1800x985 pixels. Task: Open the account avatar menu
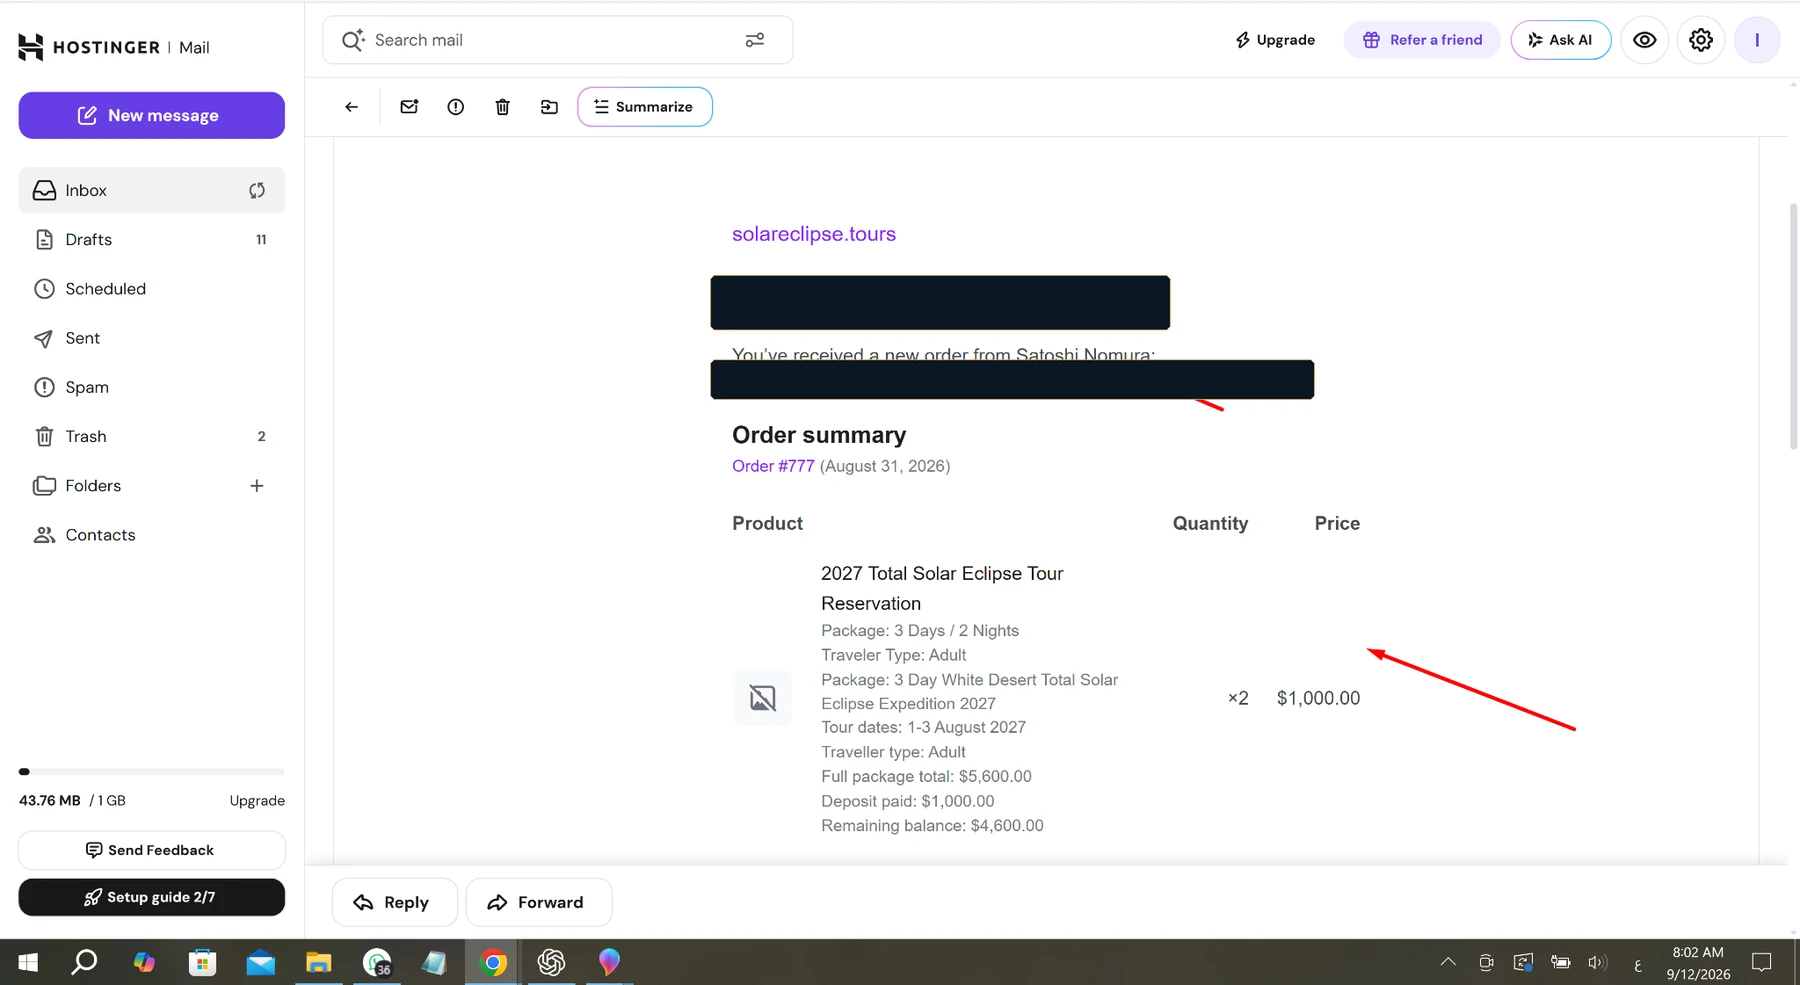[x=1757, y=40]
